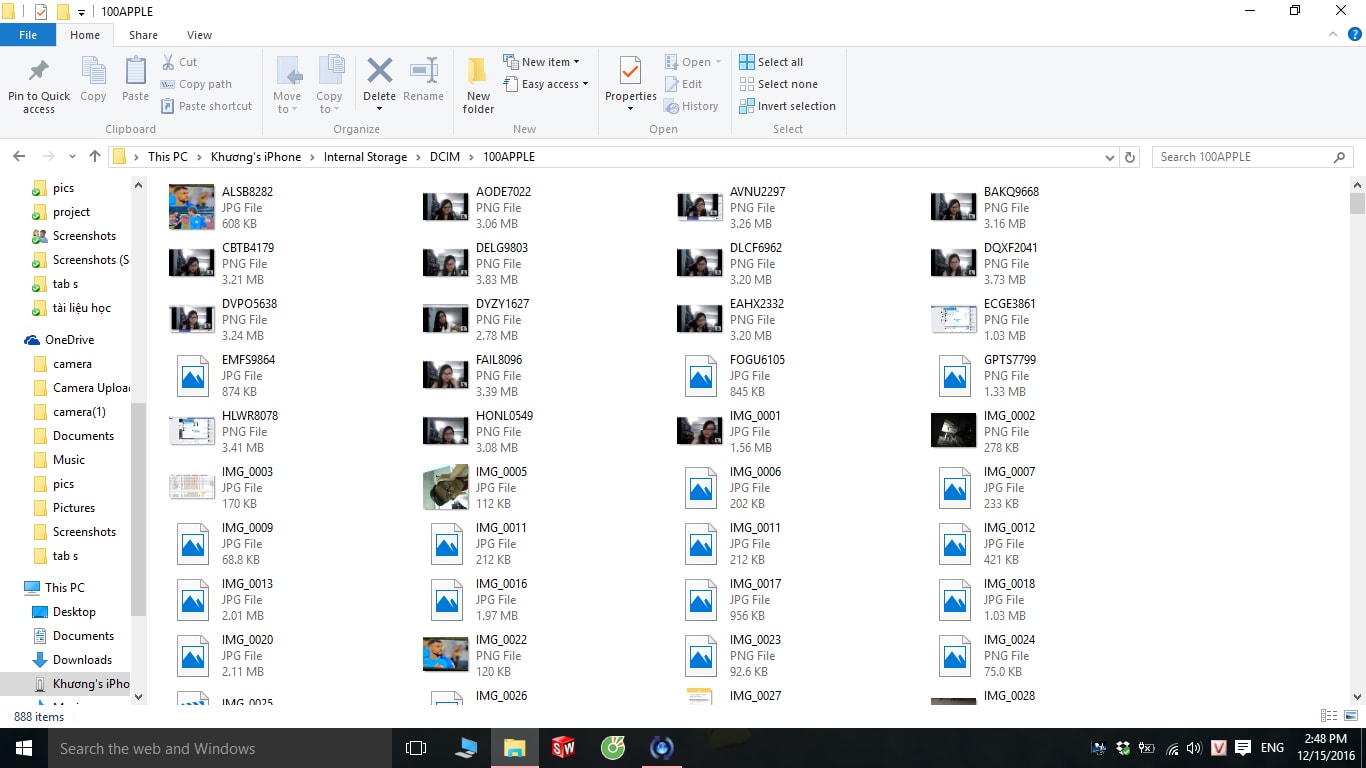Select the IMG_0022 photo thumbnail
Viewport: 1366px width, 768px height.
click(x=446, y=655)
